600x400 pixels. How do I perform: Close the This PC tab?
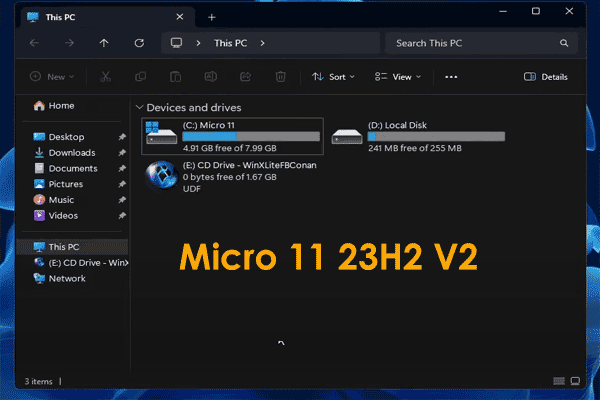pyautogui.click(x=179, y=17)
